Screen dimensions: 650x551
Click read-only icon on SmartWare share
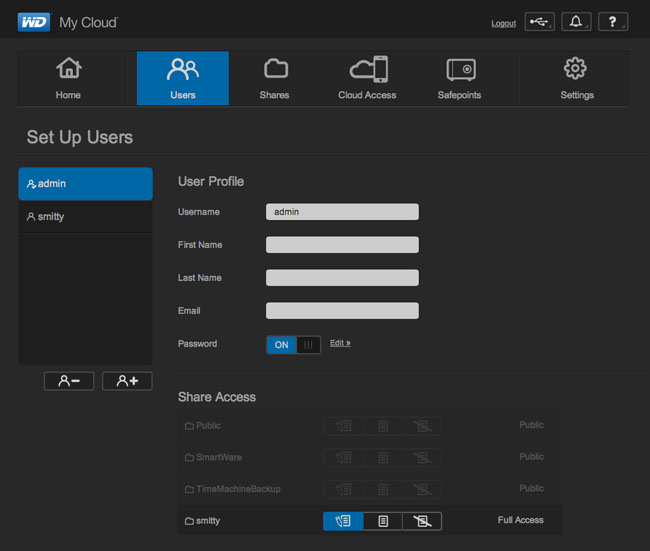click(383, 457)
